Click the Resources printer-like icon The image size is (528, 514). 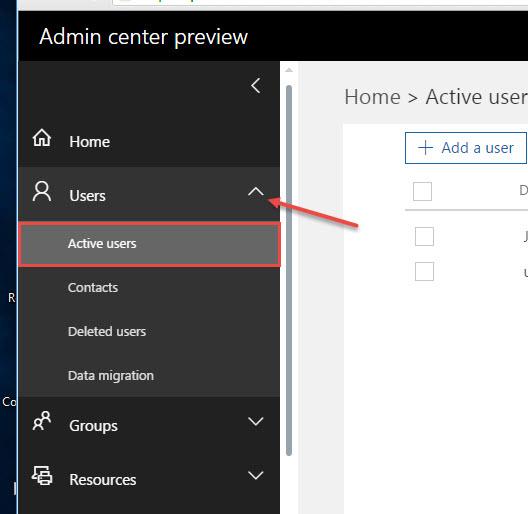pos(42,475)
